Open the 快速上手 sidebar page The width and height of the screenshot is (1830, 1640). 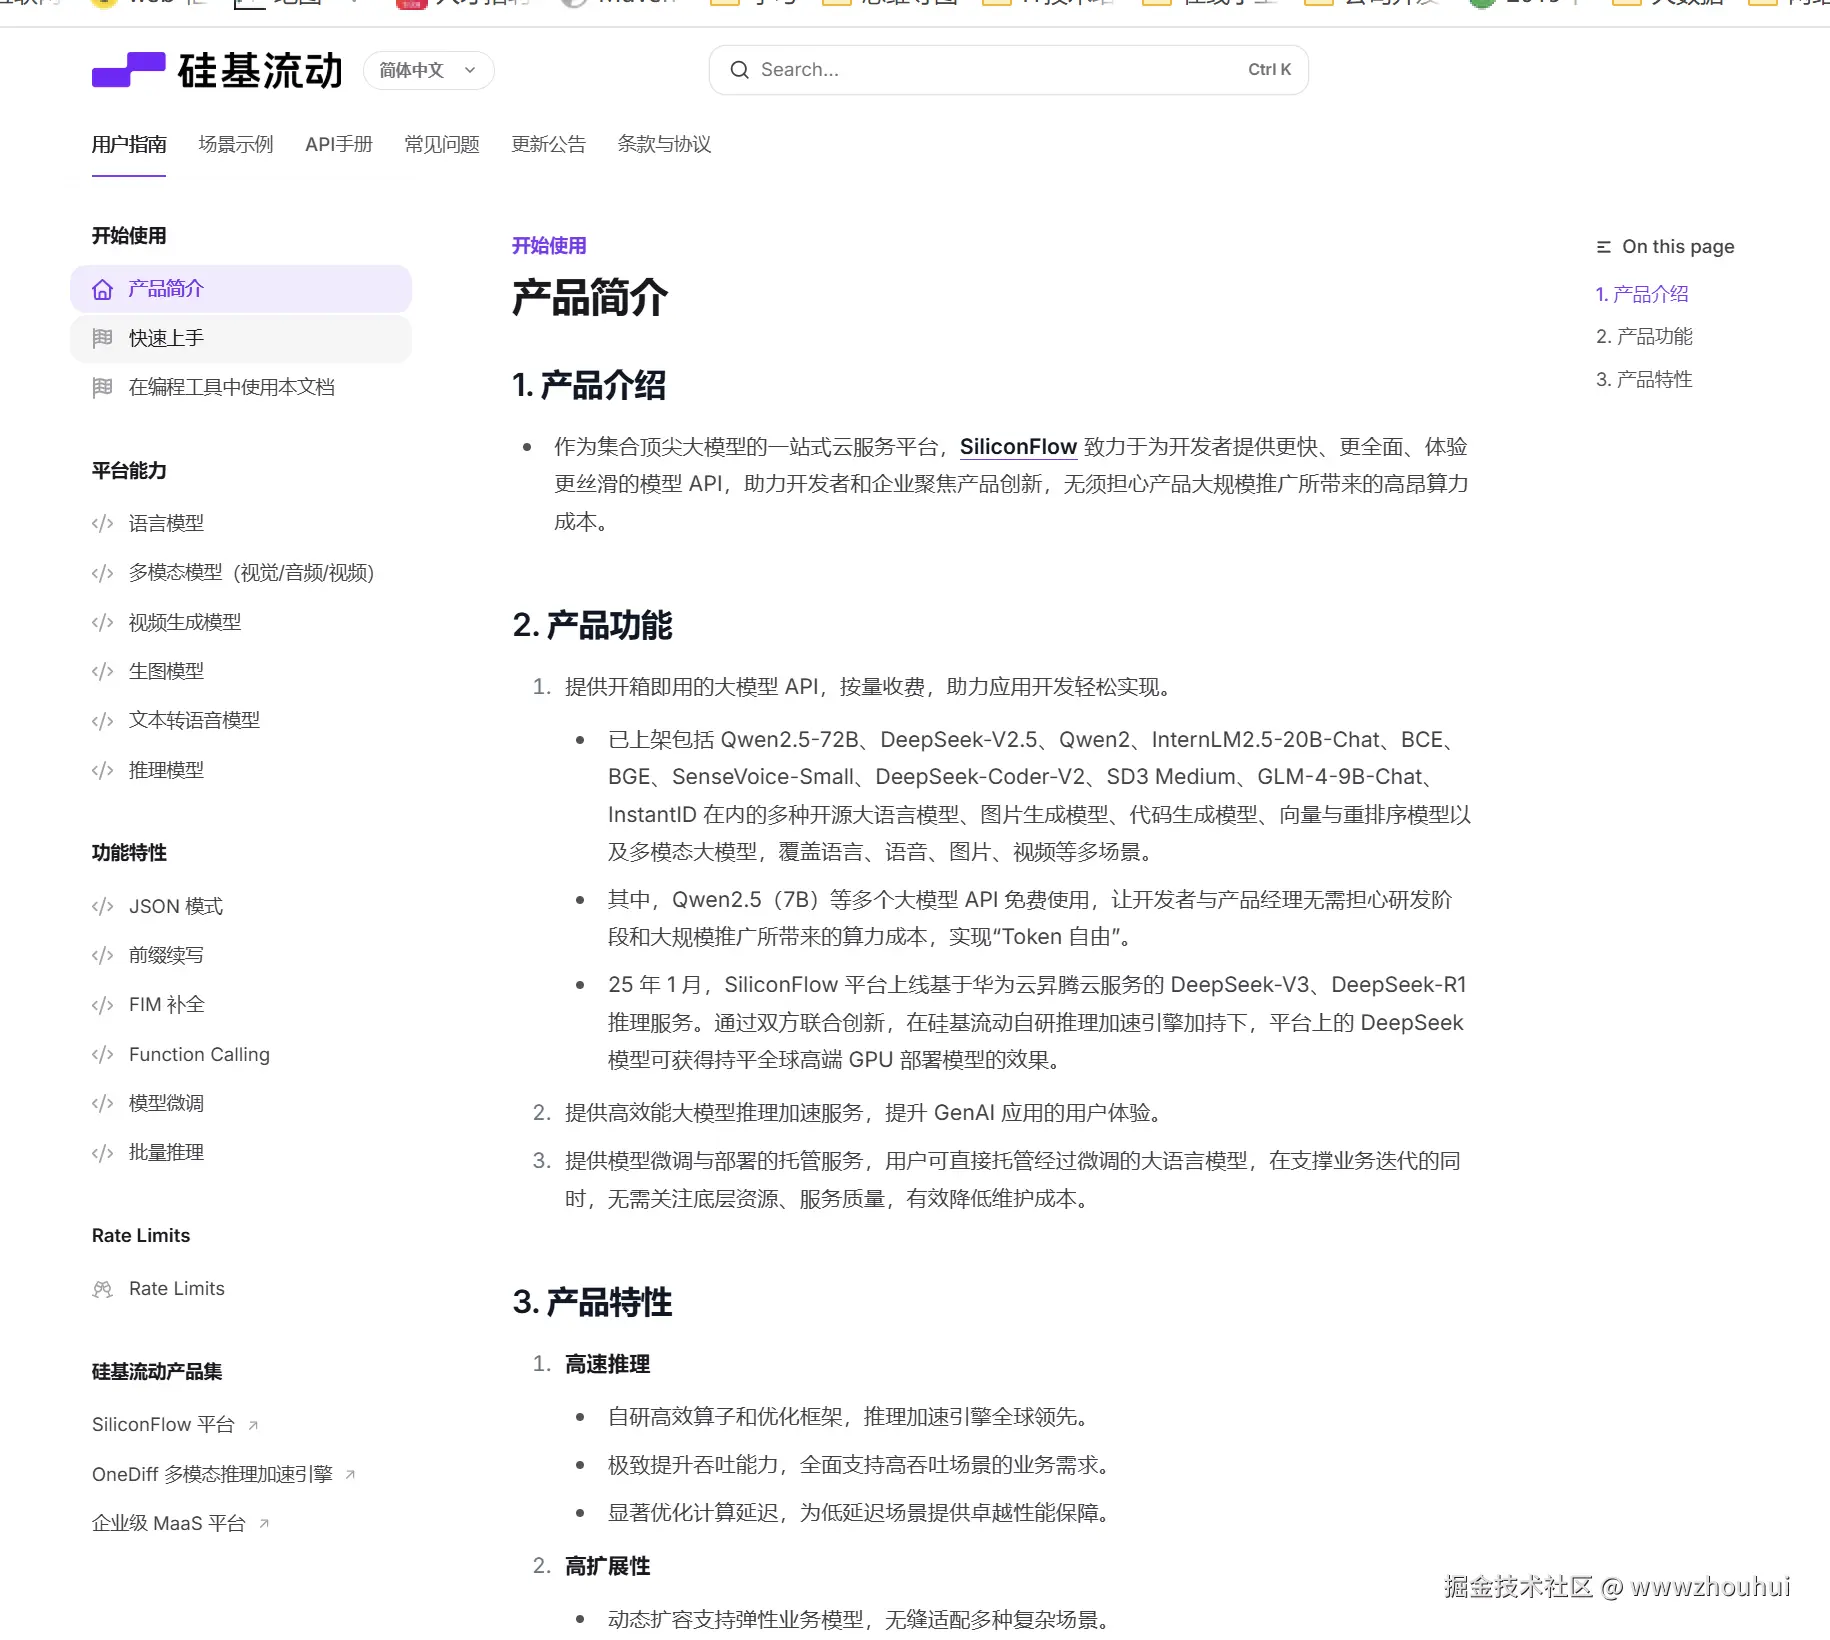tap(241, 338)
